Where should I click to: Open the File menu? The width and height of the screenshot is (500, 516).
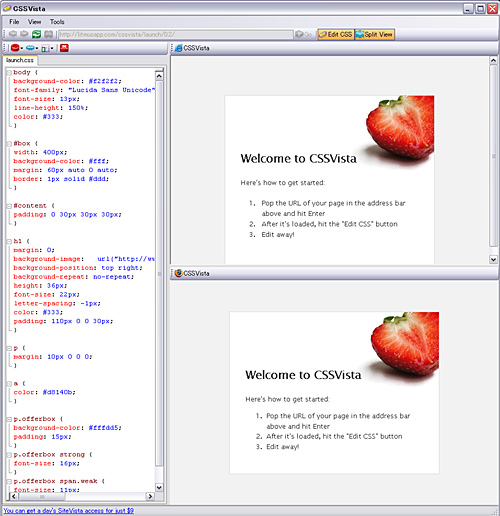[x=14, y=22]
